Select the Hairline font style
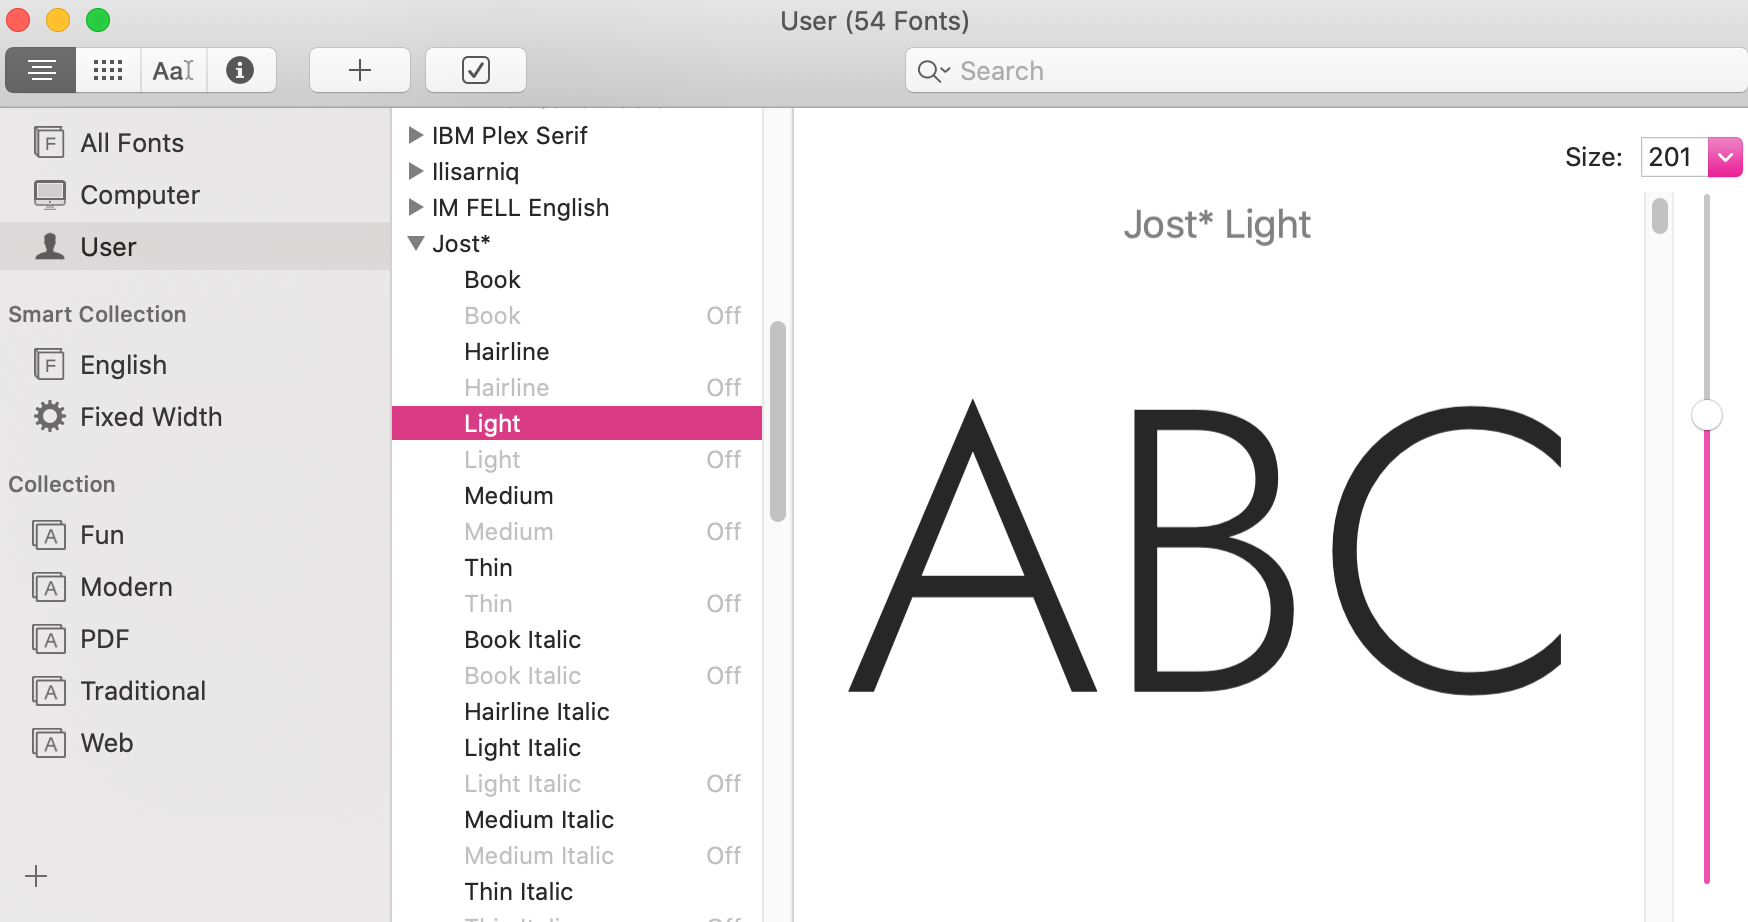 [x=506, y=351]
